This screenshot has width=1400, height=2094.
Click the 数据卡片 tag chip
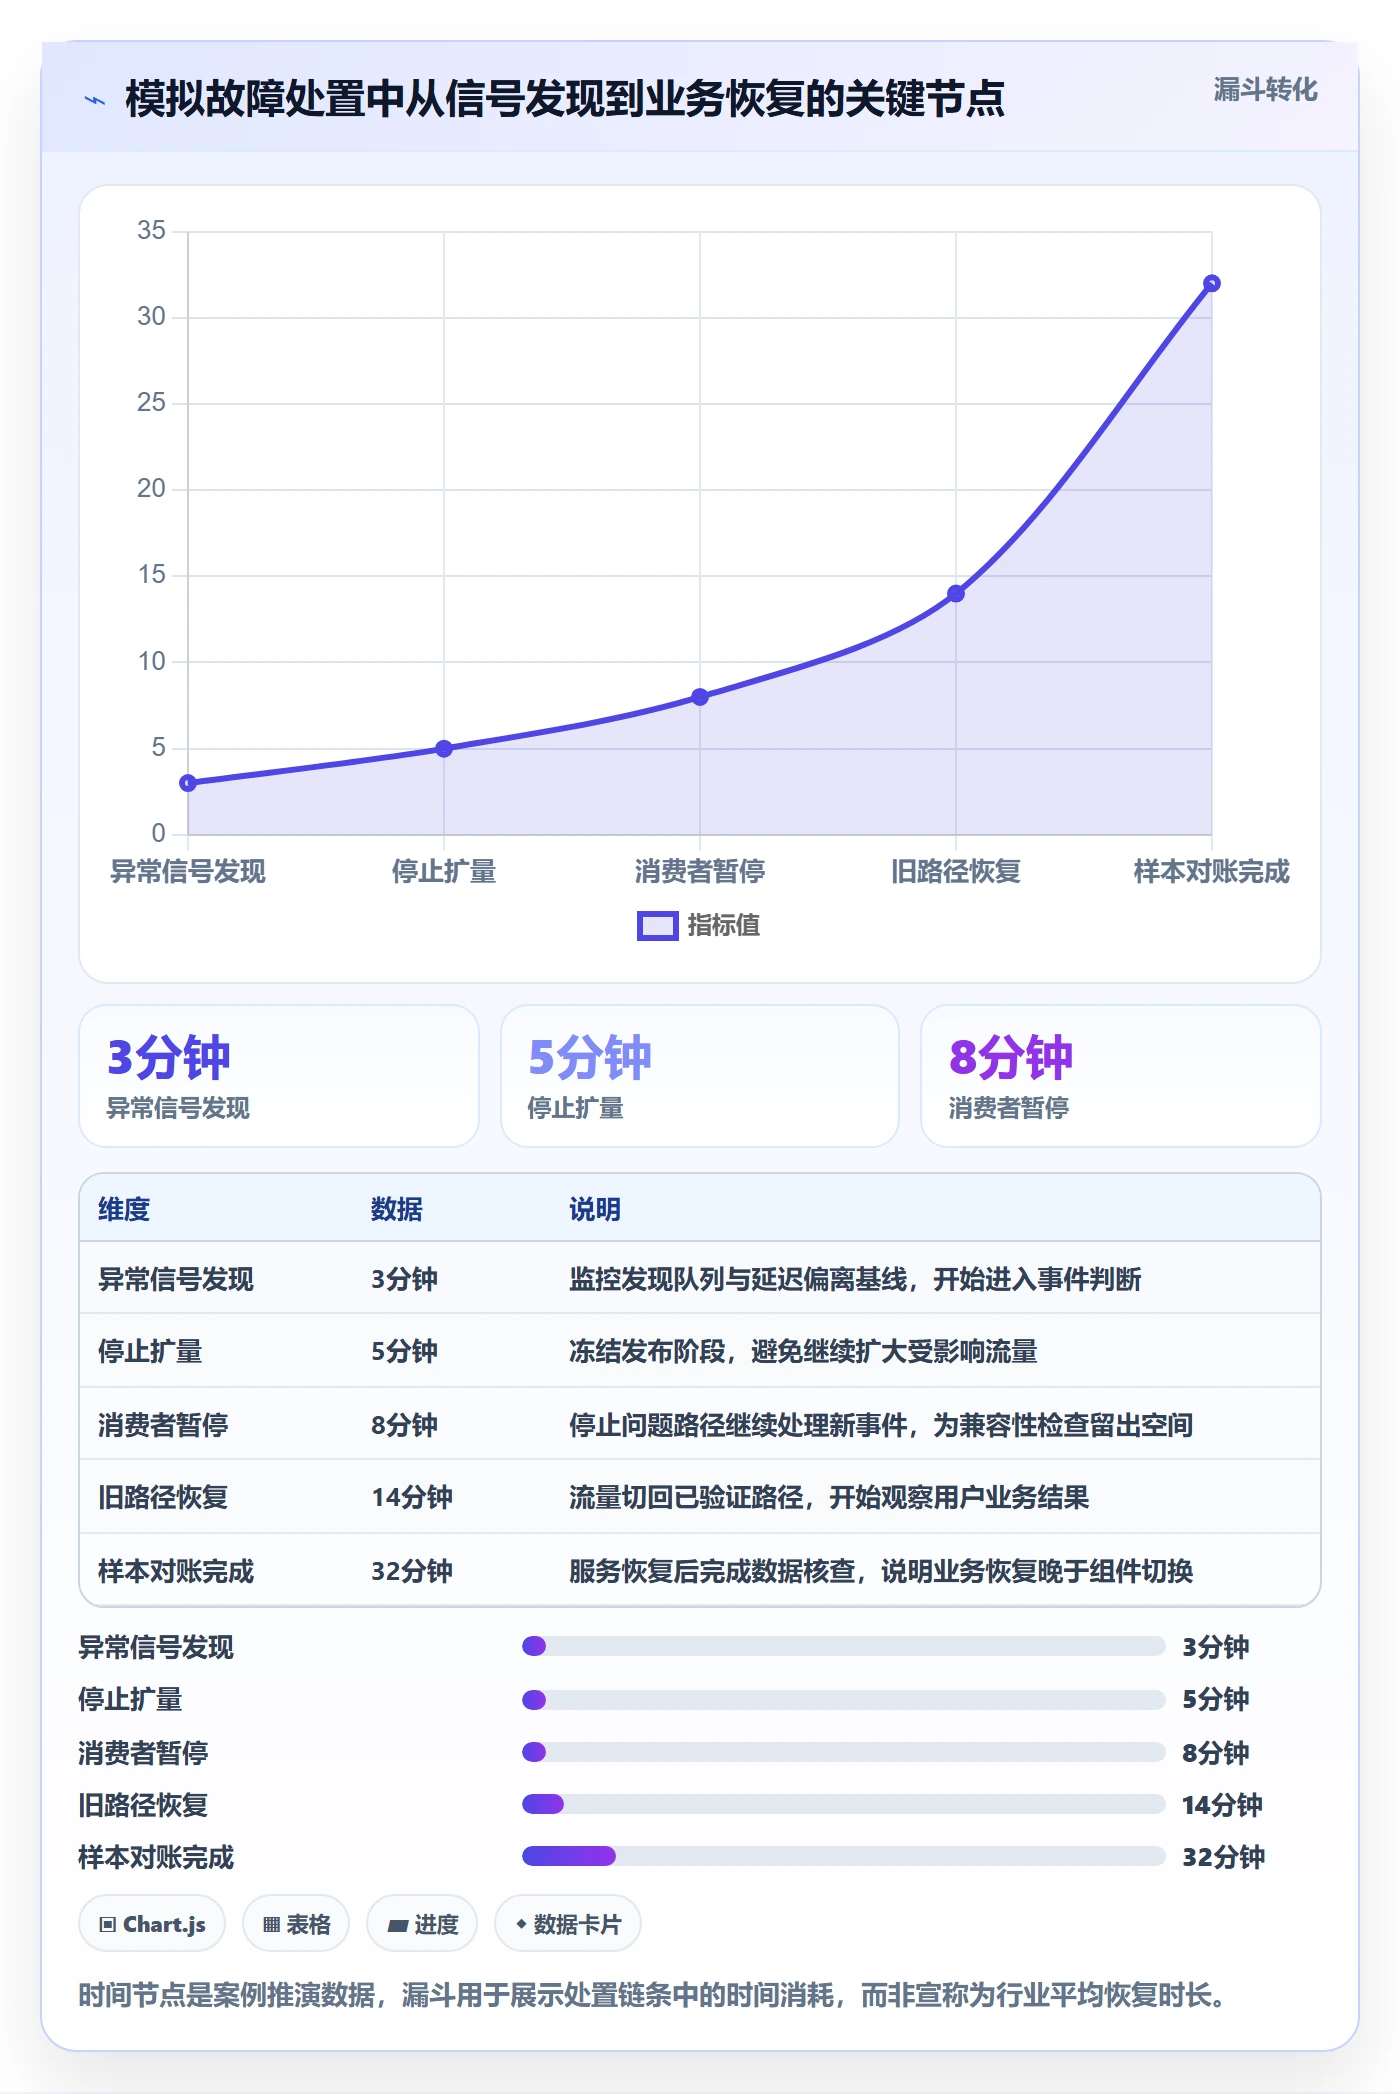[568, 1924]
